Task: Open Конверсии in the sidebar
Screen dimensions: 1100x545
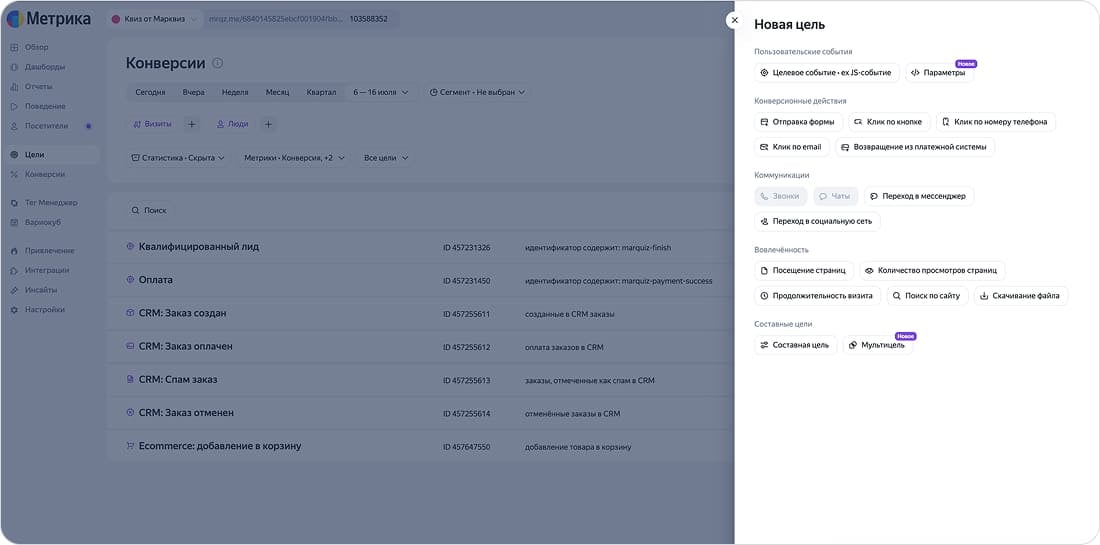Action: pos(45,174)
